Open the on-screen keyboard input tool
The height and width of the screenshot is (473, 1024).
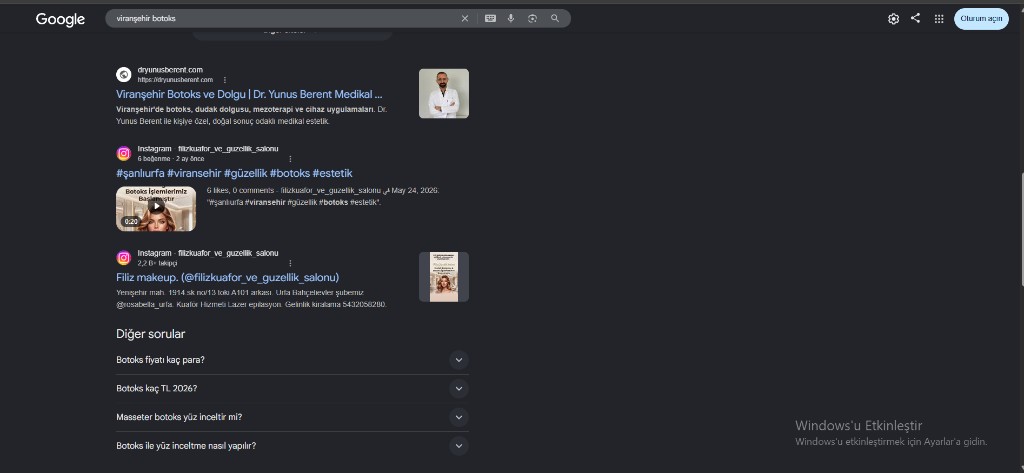pyautogui.click(x=490, y=18)
